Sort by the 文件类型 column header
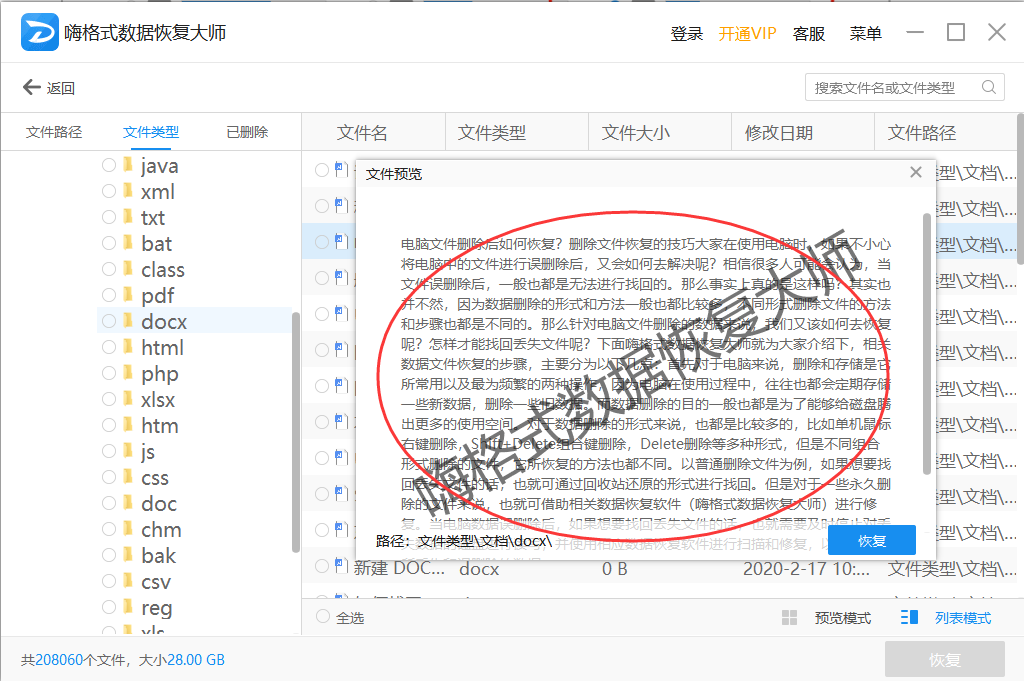The image size is (1024, 681). tap(491, 133)
